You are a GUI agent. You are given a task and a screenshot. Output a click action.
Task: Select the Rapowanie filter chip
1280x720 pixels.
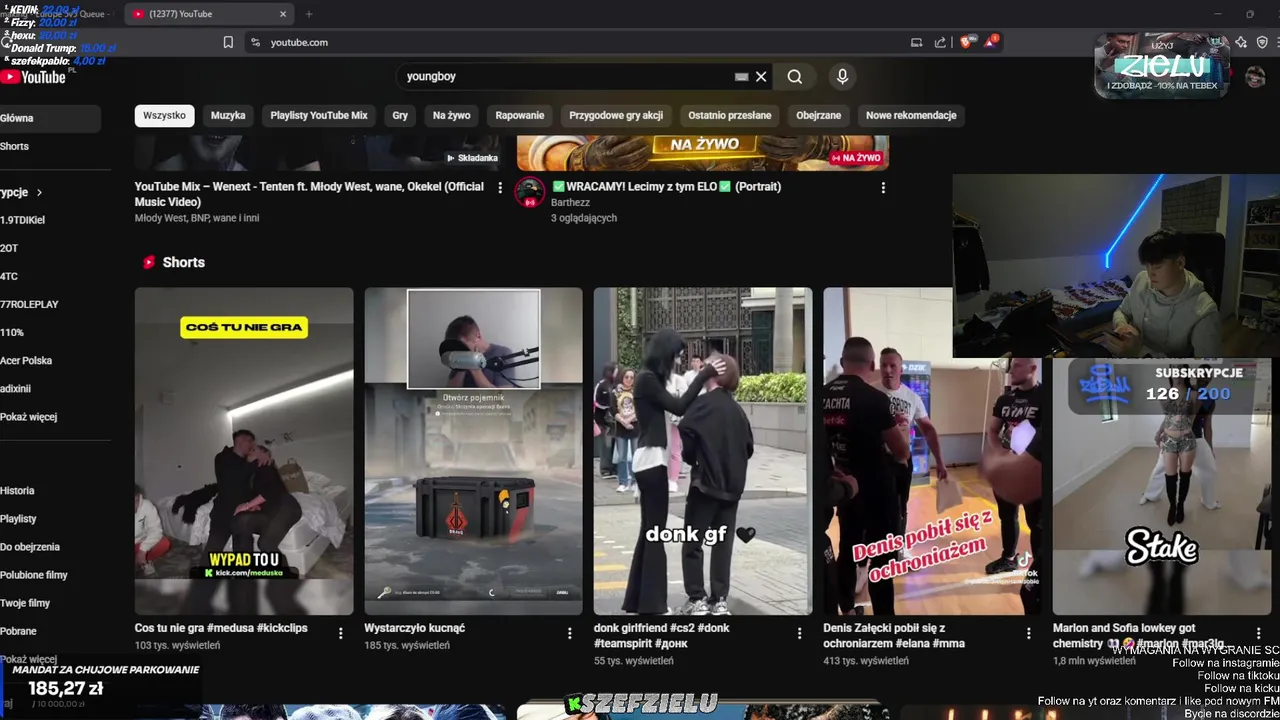pos(520,115)
